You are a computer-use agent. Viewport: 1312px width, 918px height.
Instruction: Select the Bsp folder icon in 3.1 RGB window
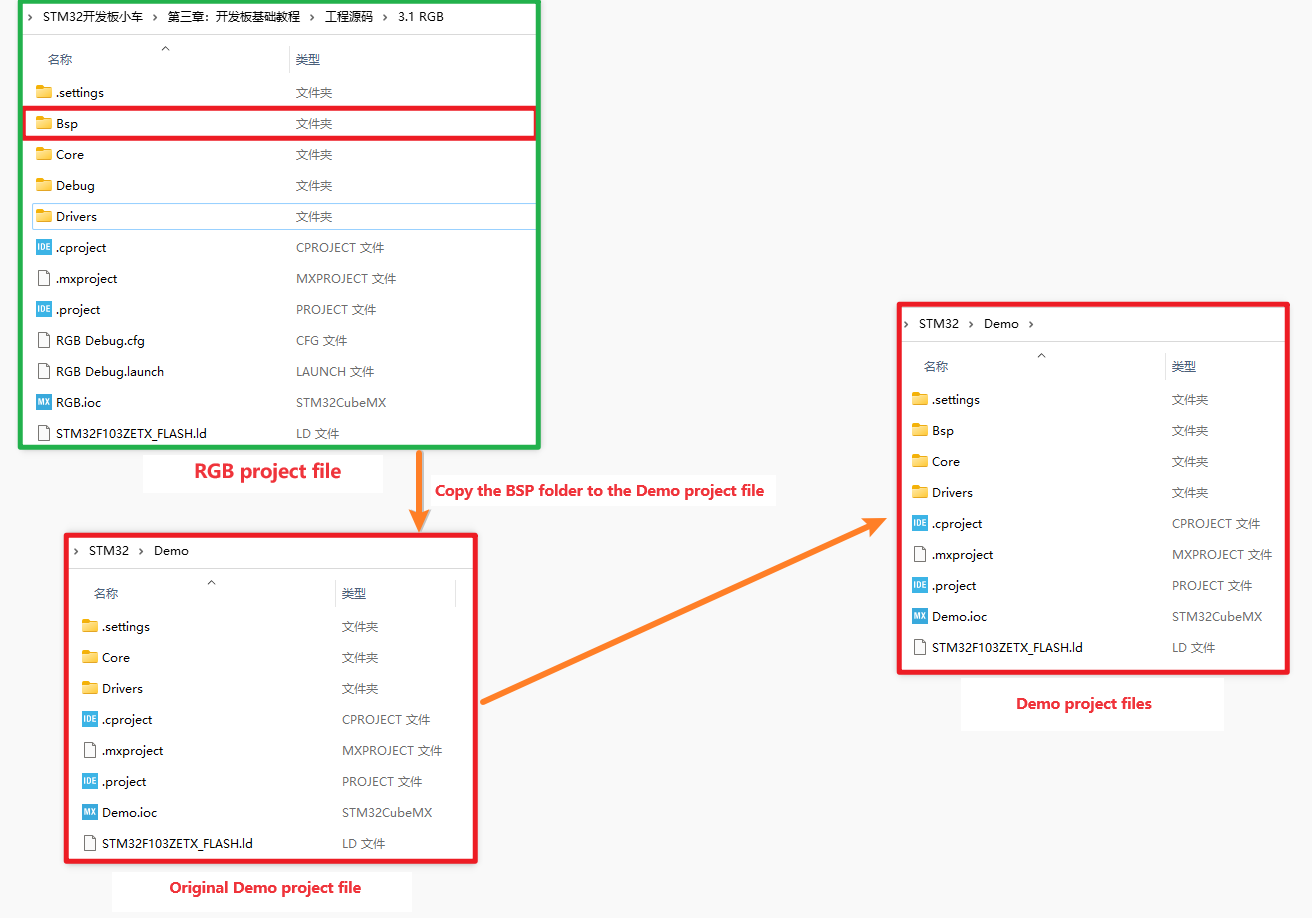43,123
